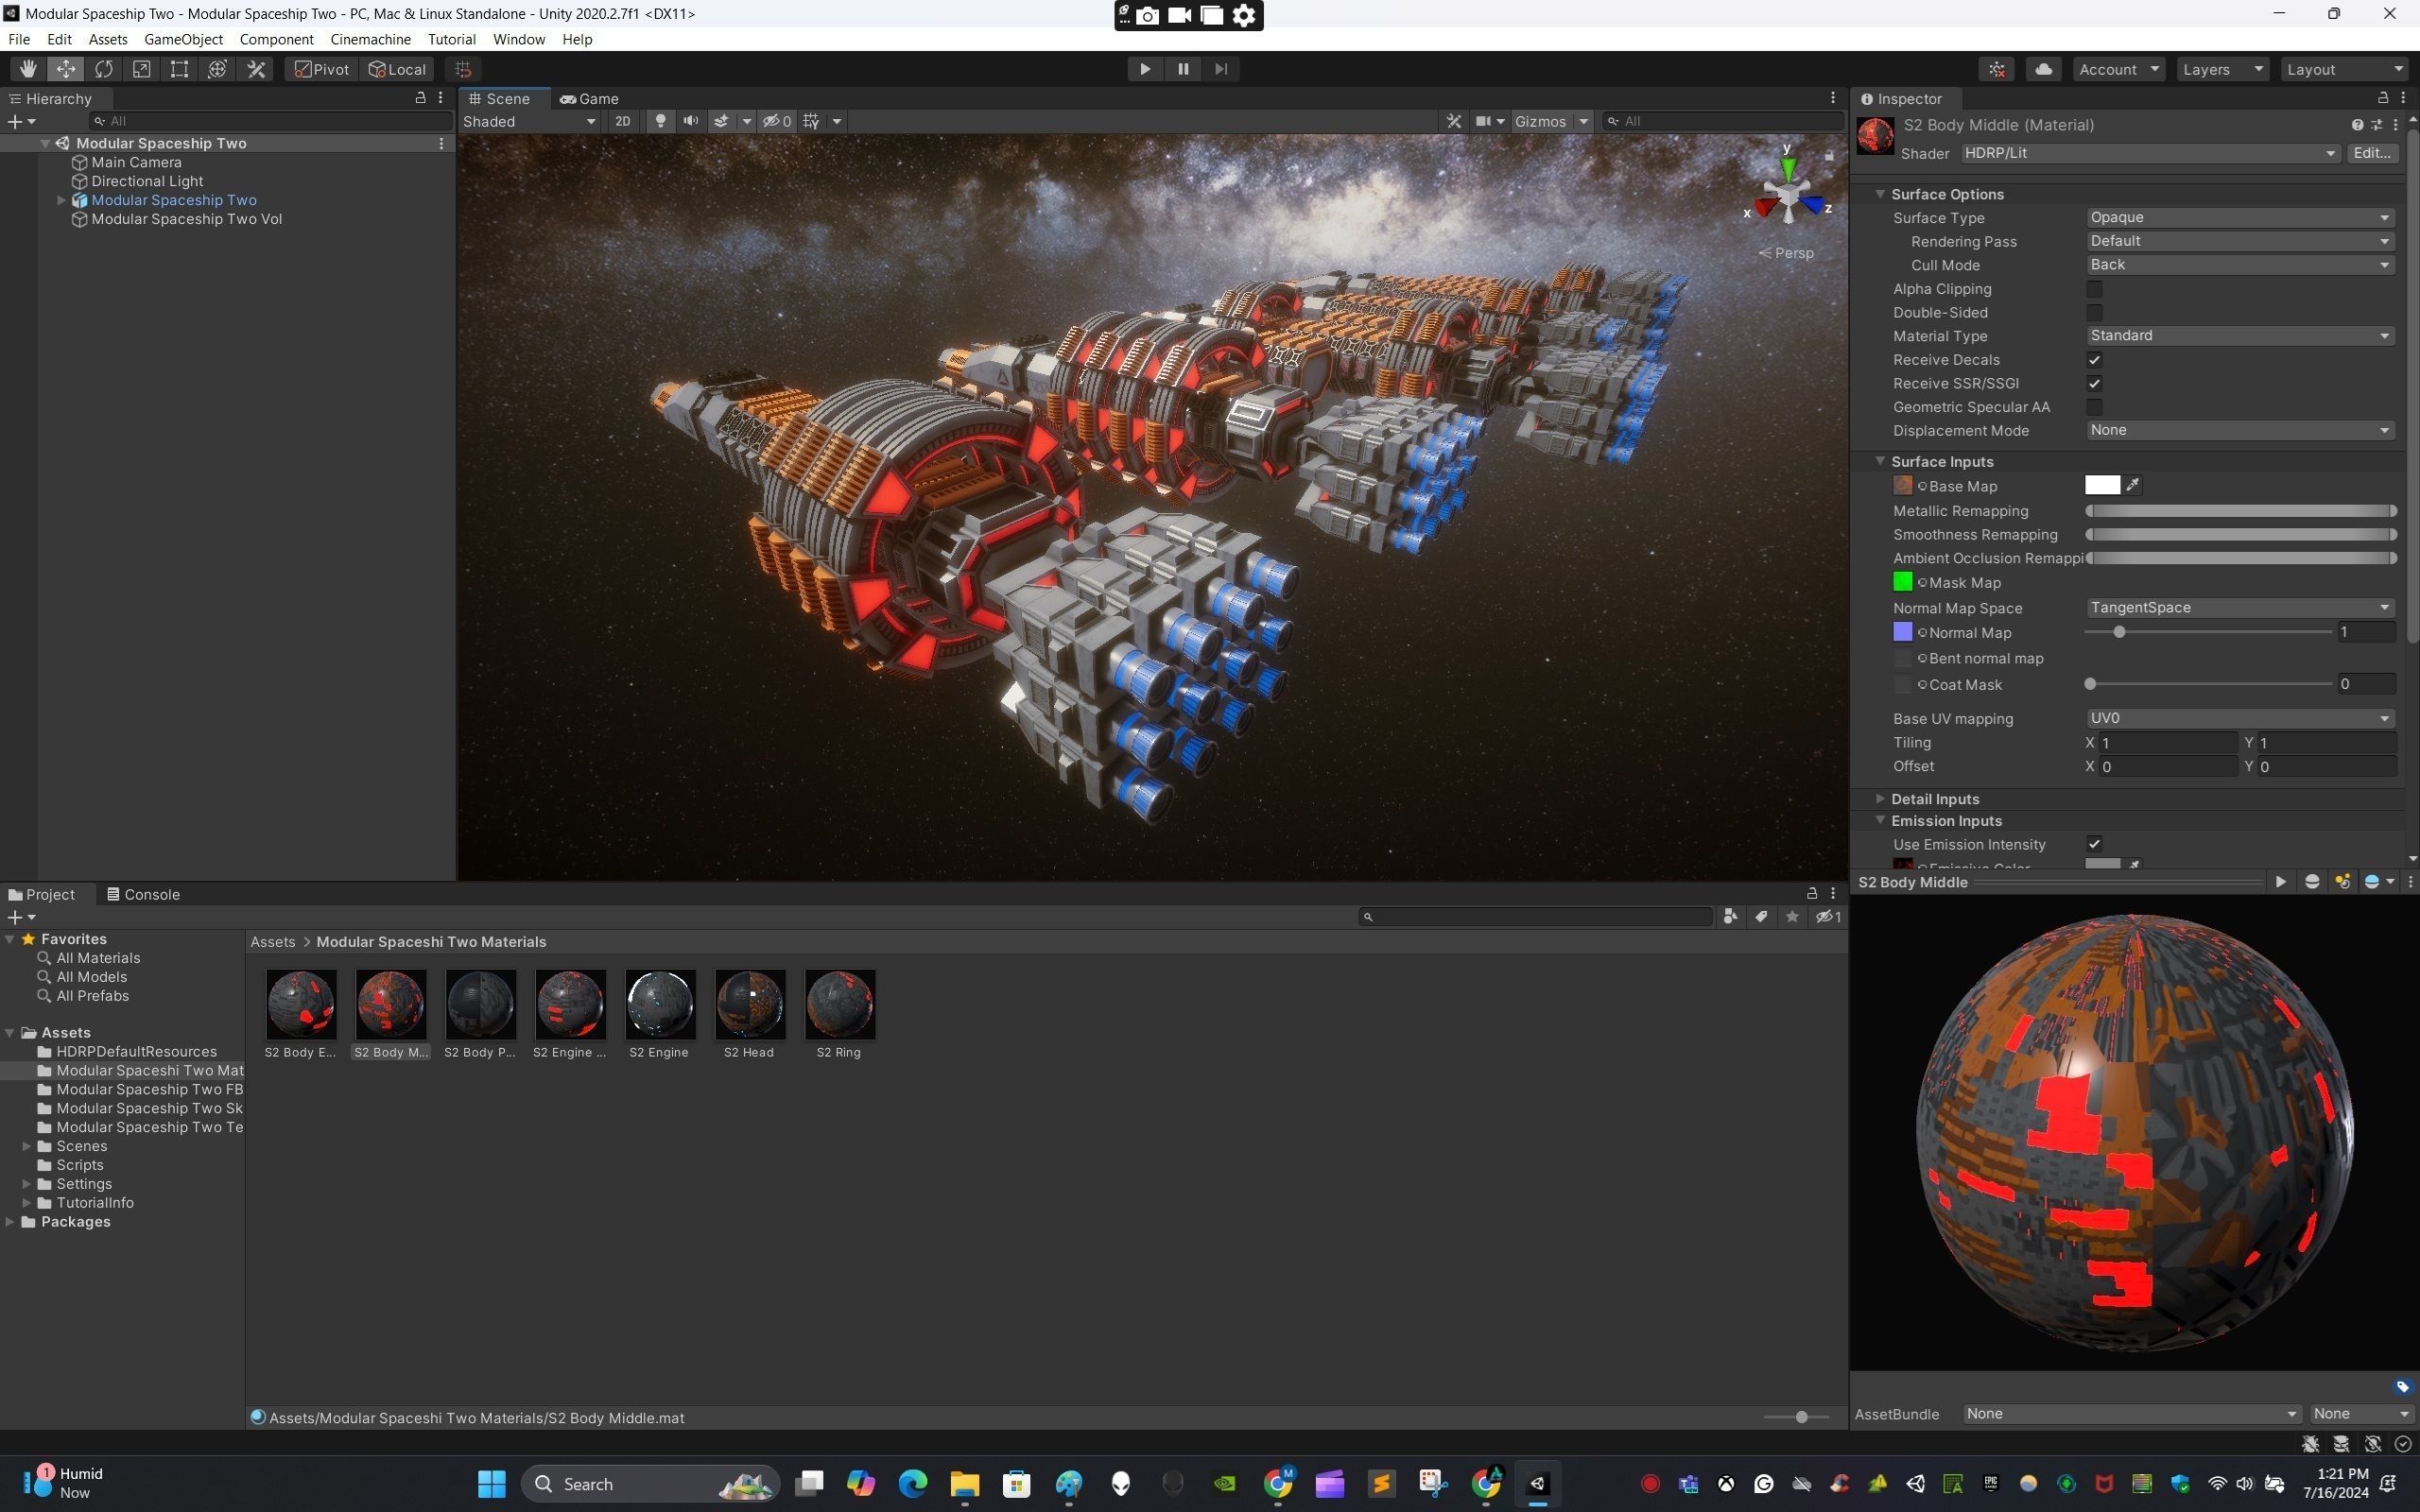Select the Scale tool

(142, 69)
